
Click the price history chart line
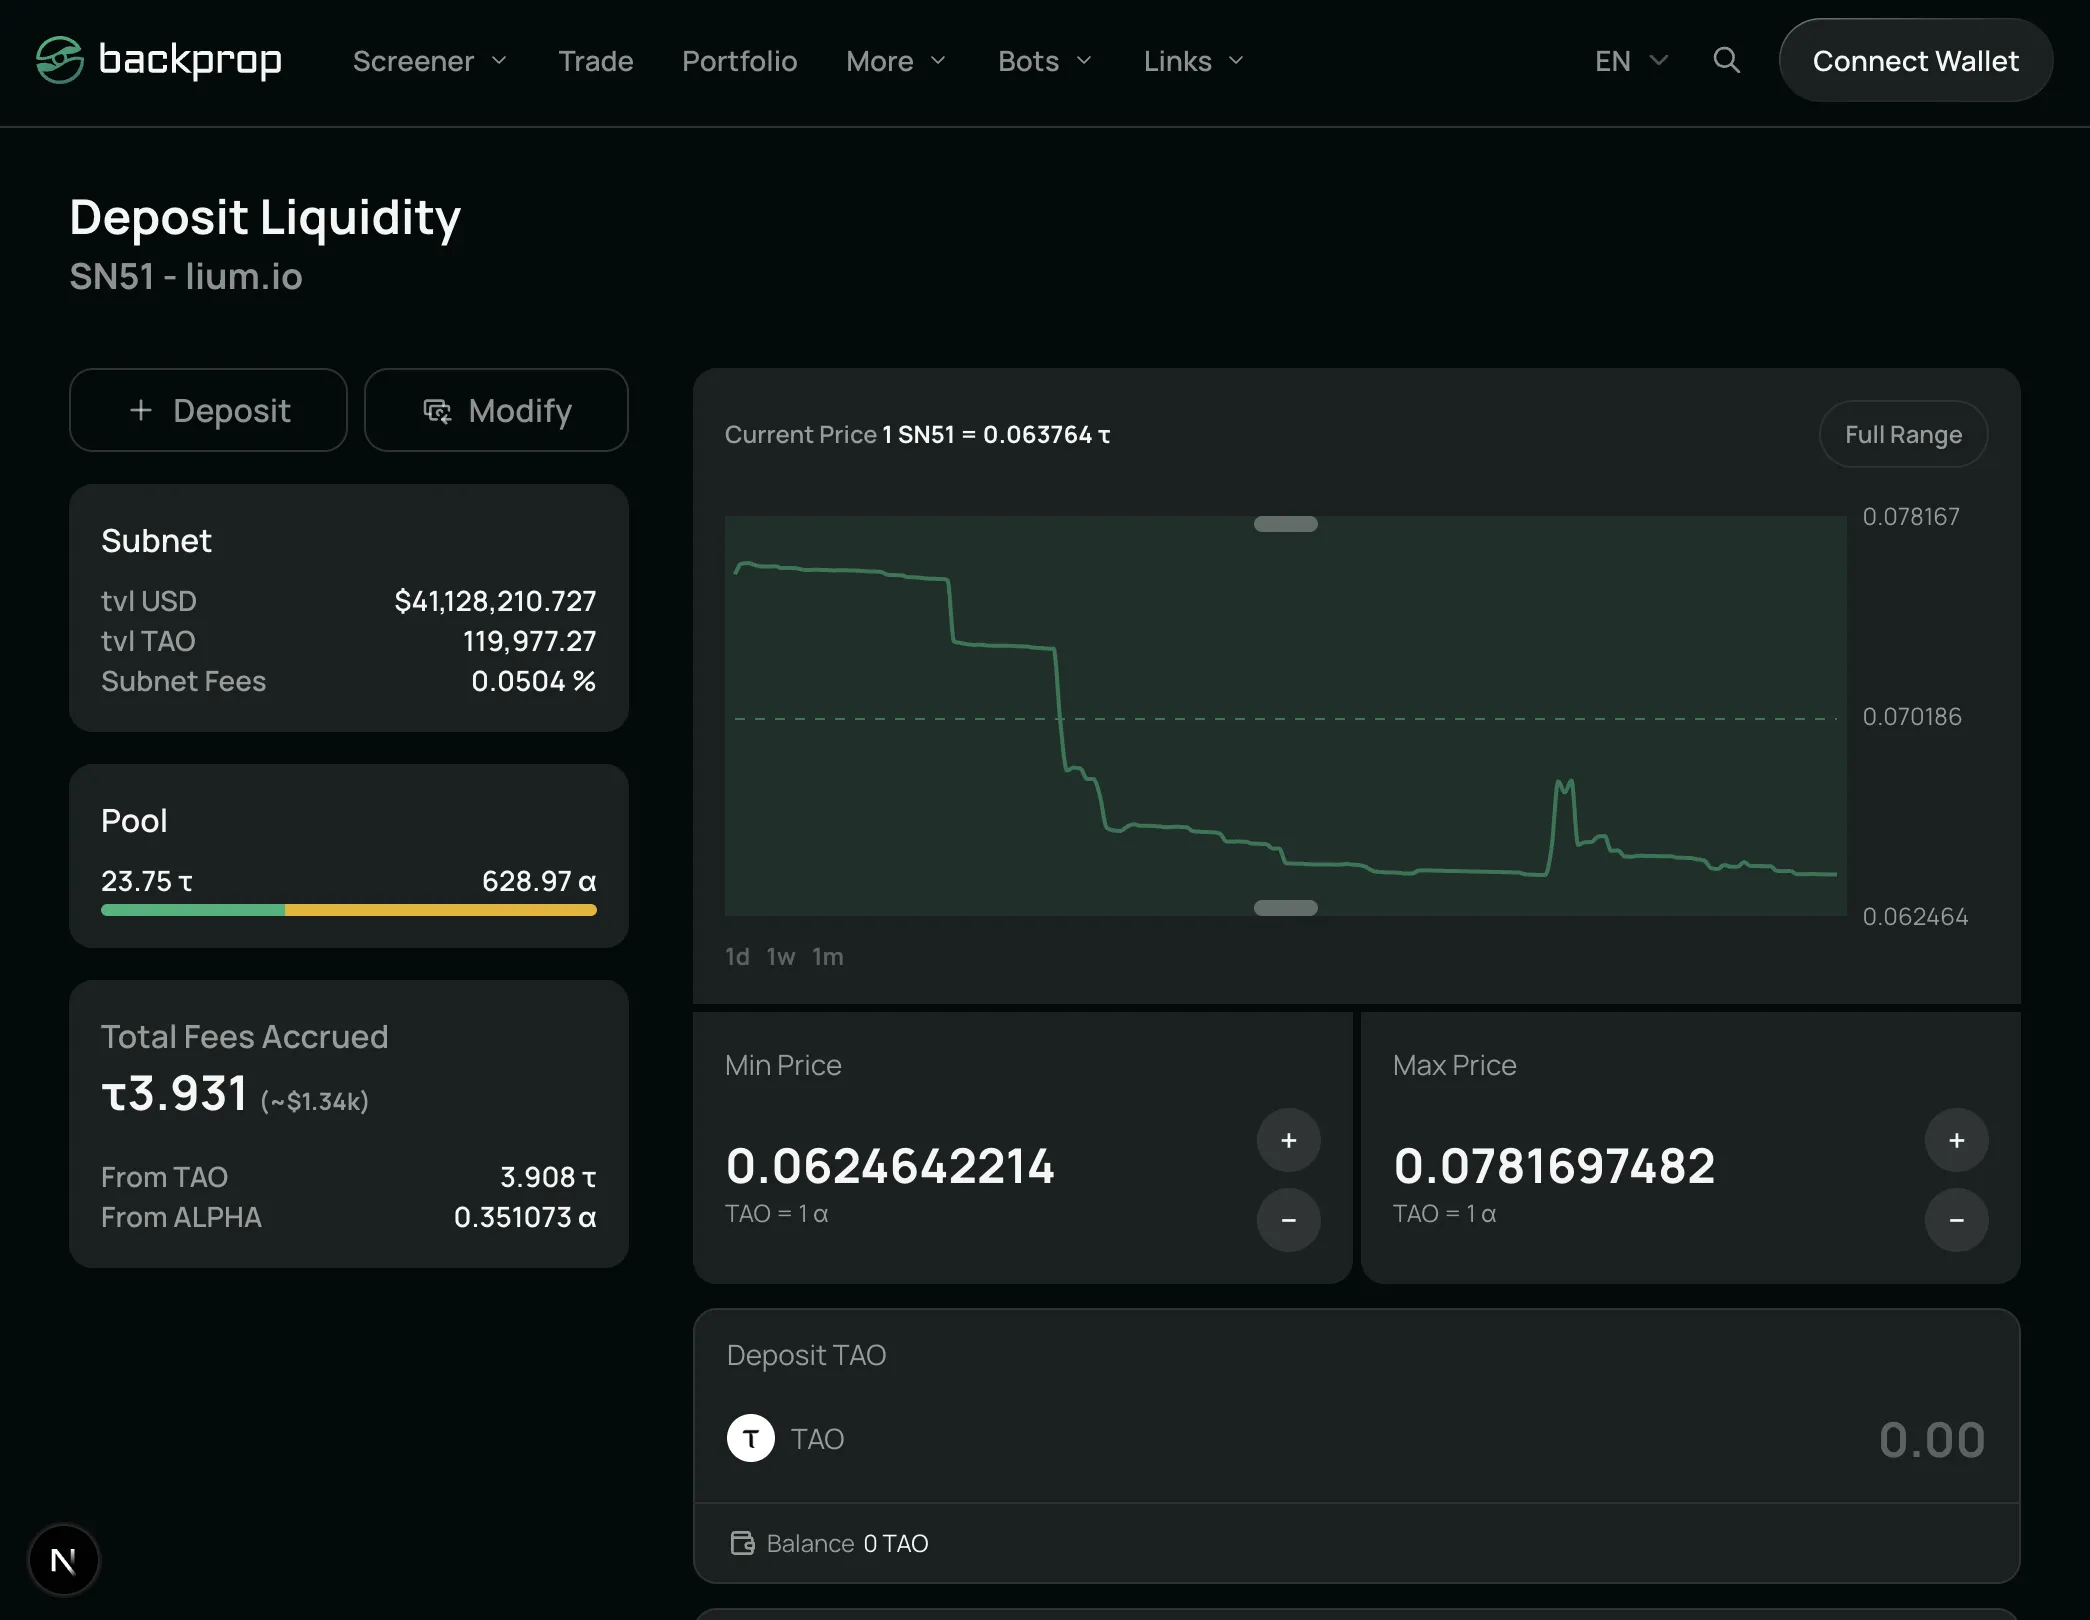1285,720
